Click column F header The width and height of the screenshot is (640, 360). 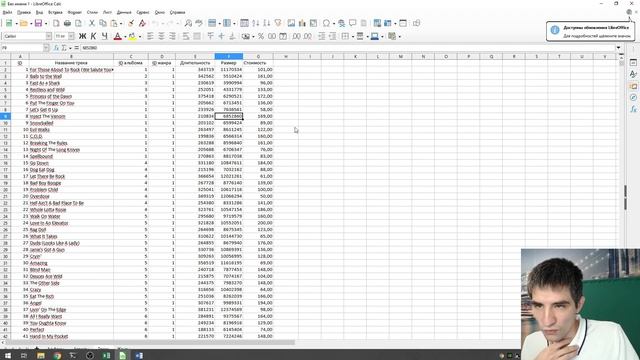coord(229,56)
